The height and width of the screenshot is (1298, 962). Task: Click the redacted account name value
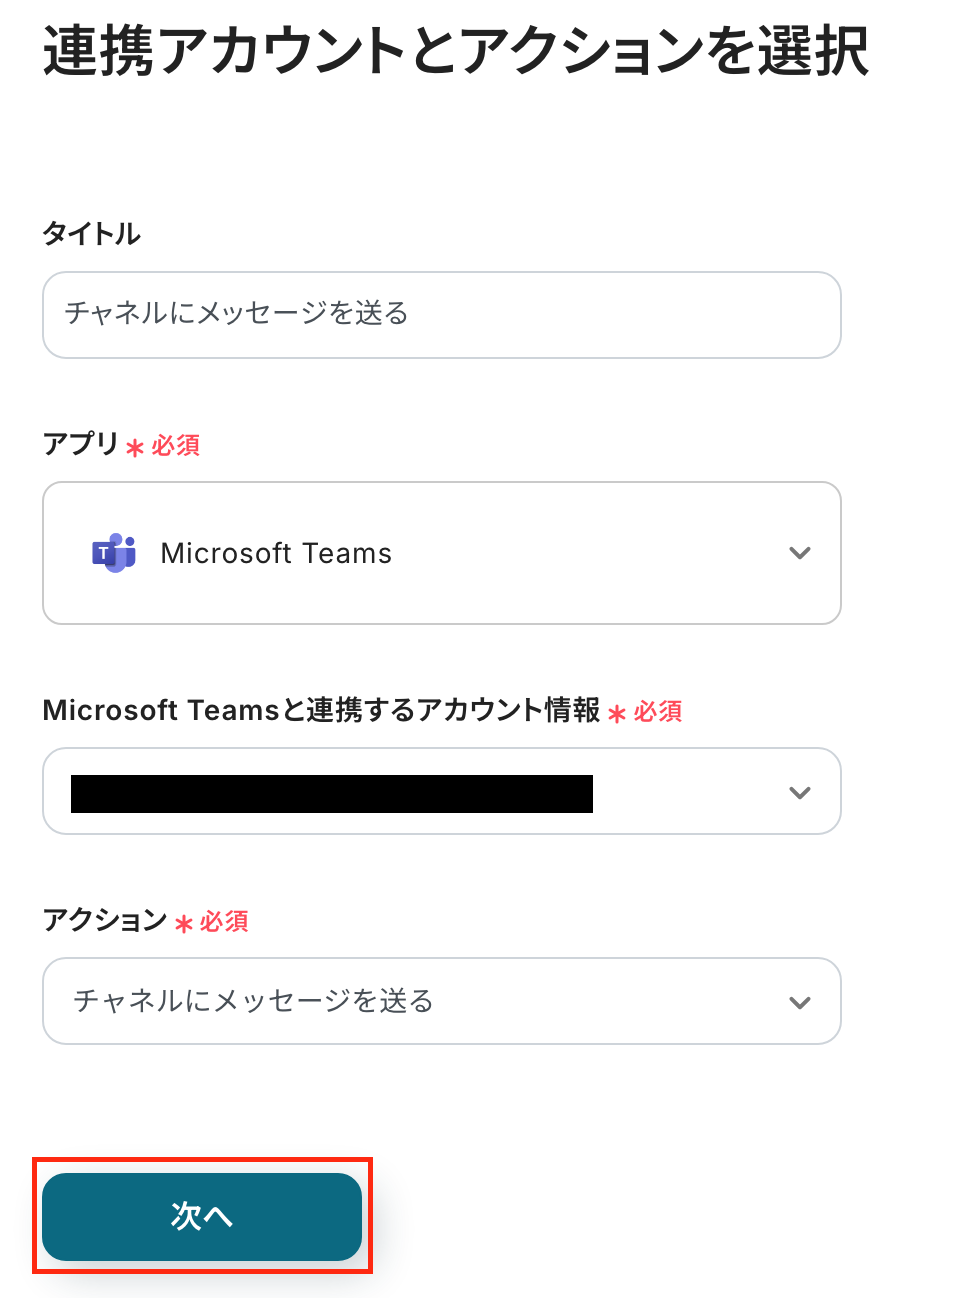tap(331, 793)
